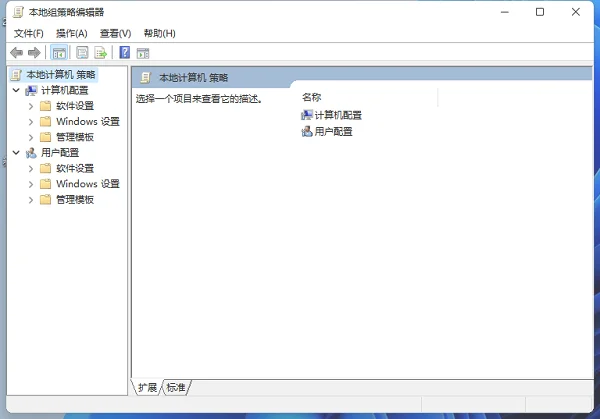Screen dimensions: 600x419
Task: Click the Forward arrow toolbar icon
Action: [34, 52]
